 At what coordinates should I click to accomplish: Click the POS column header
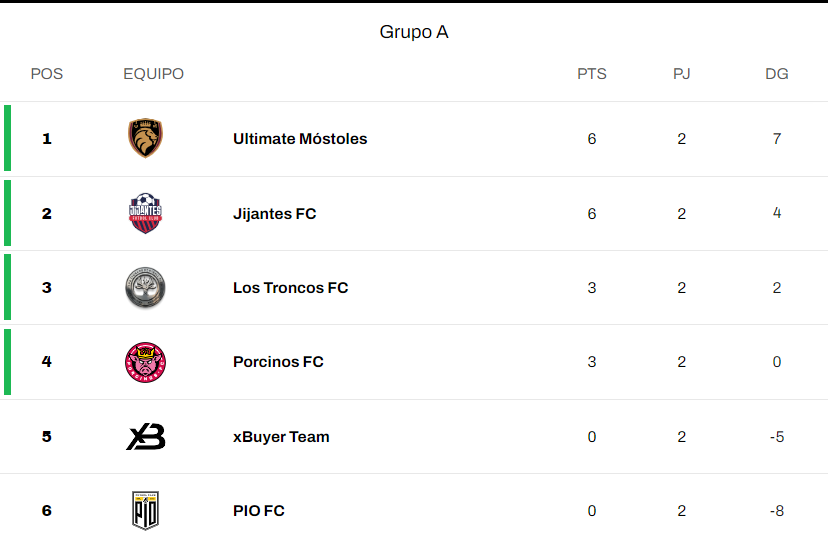(x=46, y=73)
